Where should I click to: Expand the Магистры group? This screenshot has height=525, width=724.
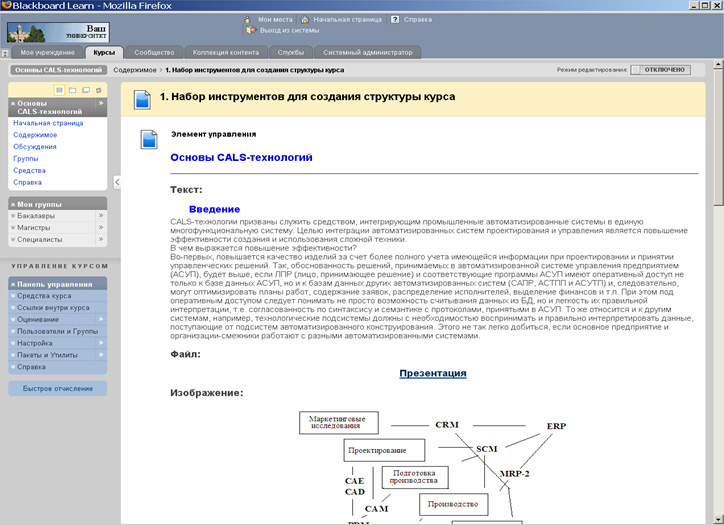pyautogui.click(x=13, y=228)
